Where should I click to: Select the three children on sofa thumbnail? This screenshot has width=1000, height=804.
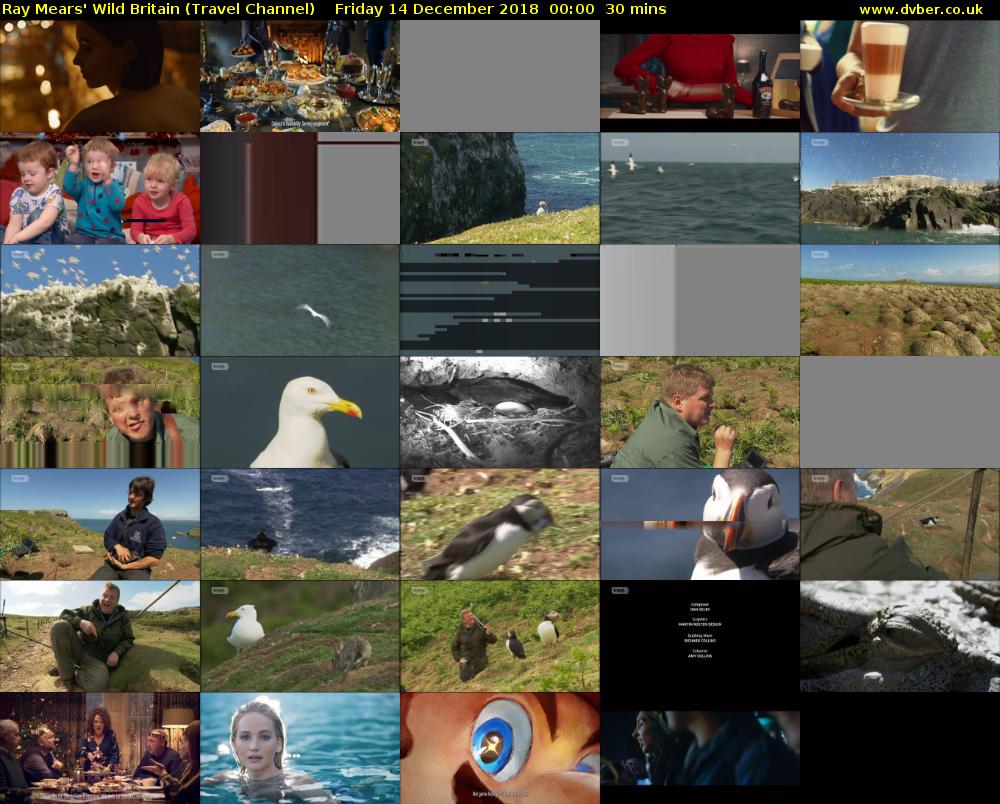(x=99, y=189)
